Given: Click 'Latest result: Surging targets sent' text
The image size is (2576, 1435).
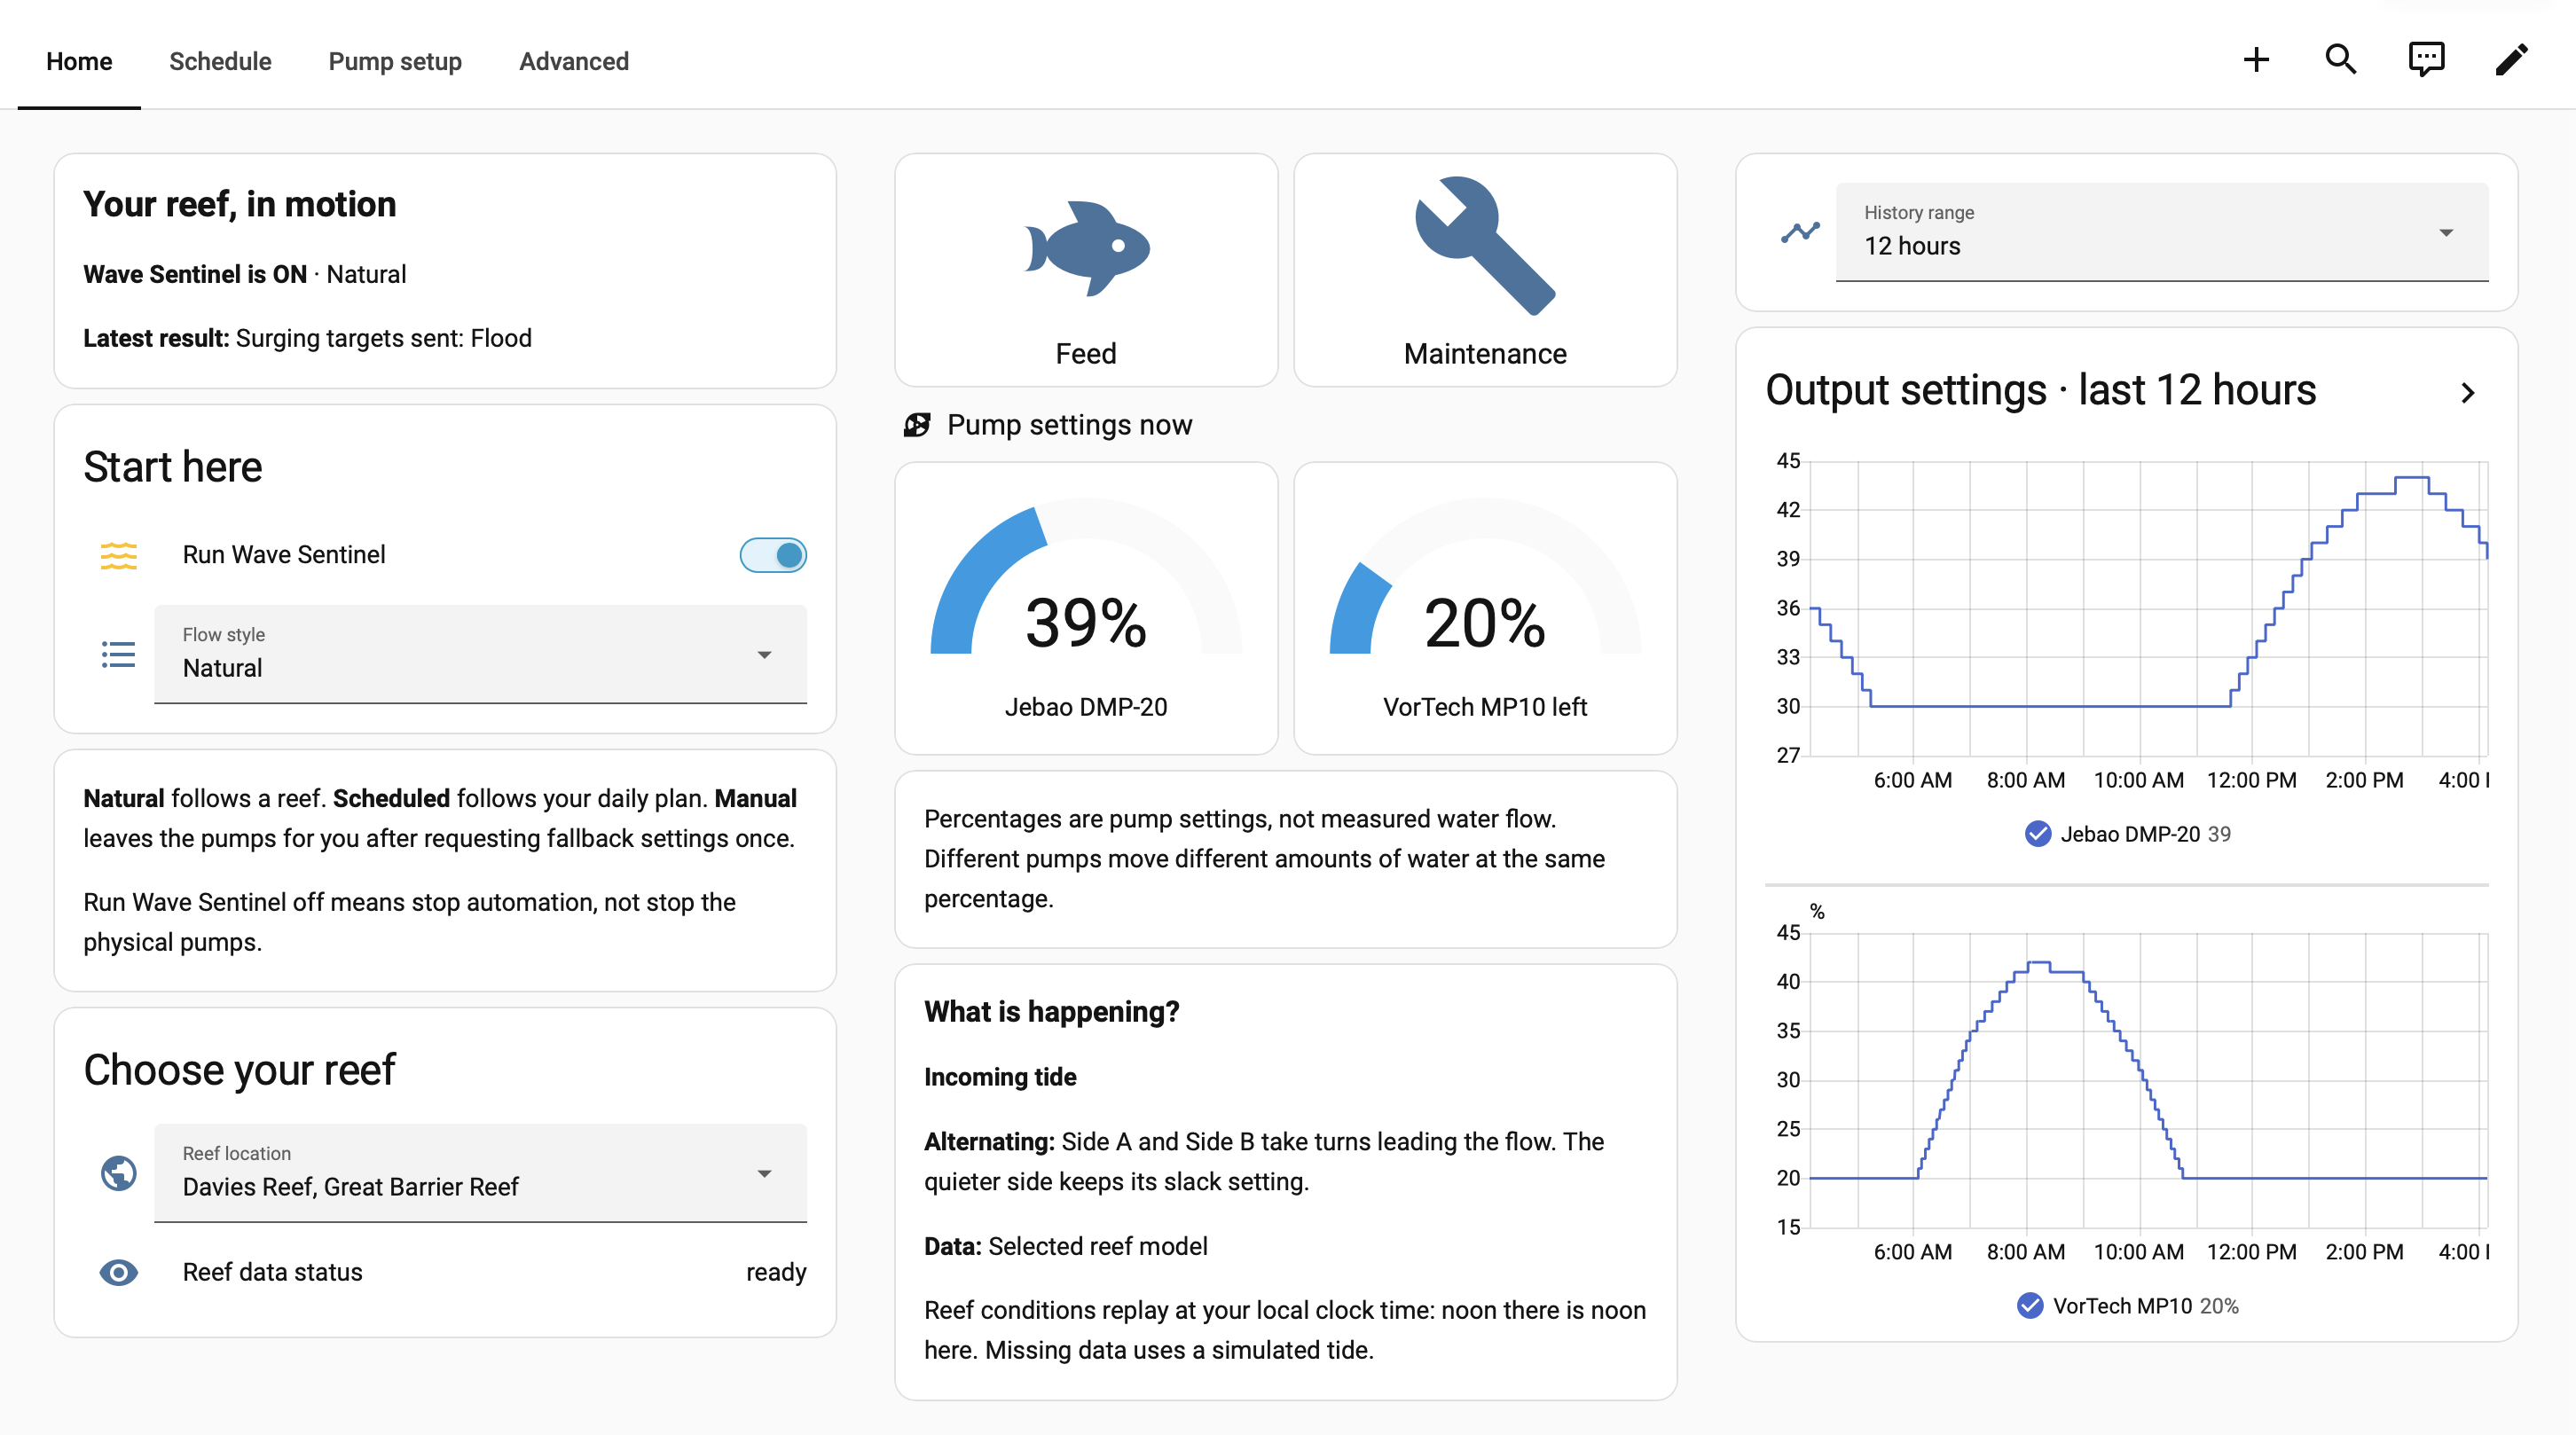Looking at the screenshot, I should [307, 338].
